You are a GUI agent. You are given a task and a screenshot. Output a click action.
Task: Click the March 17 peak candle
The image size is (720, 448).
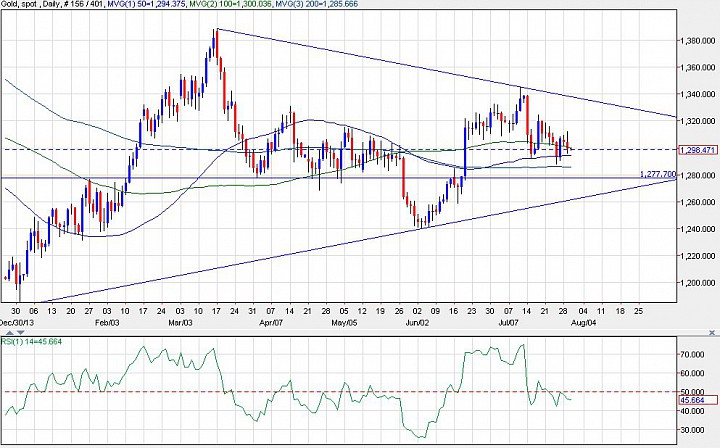tap(216, 44)
